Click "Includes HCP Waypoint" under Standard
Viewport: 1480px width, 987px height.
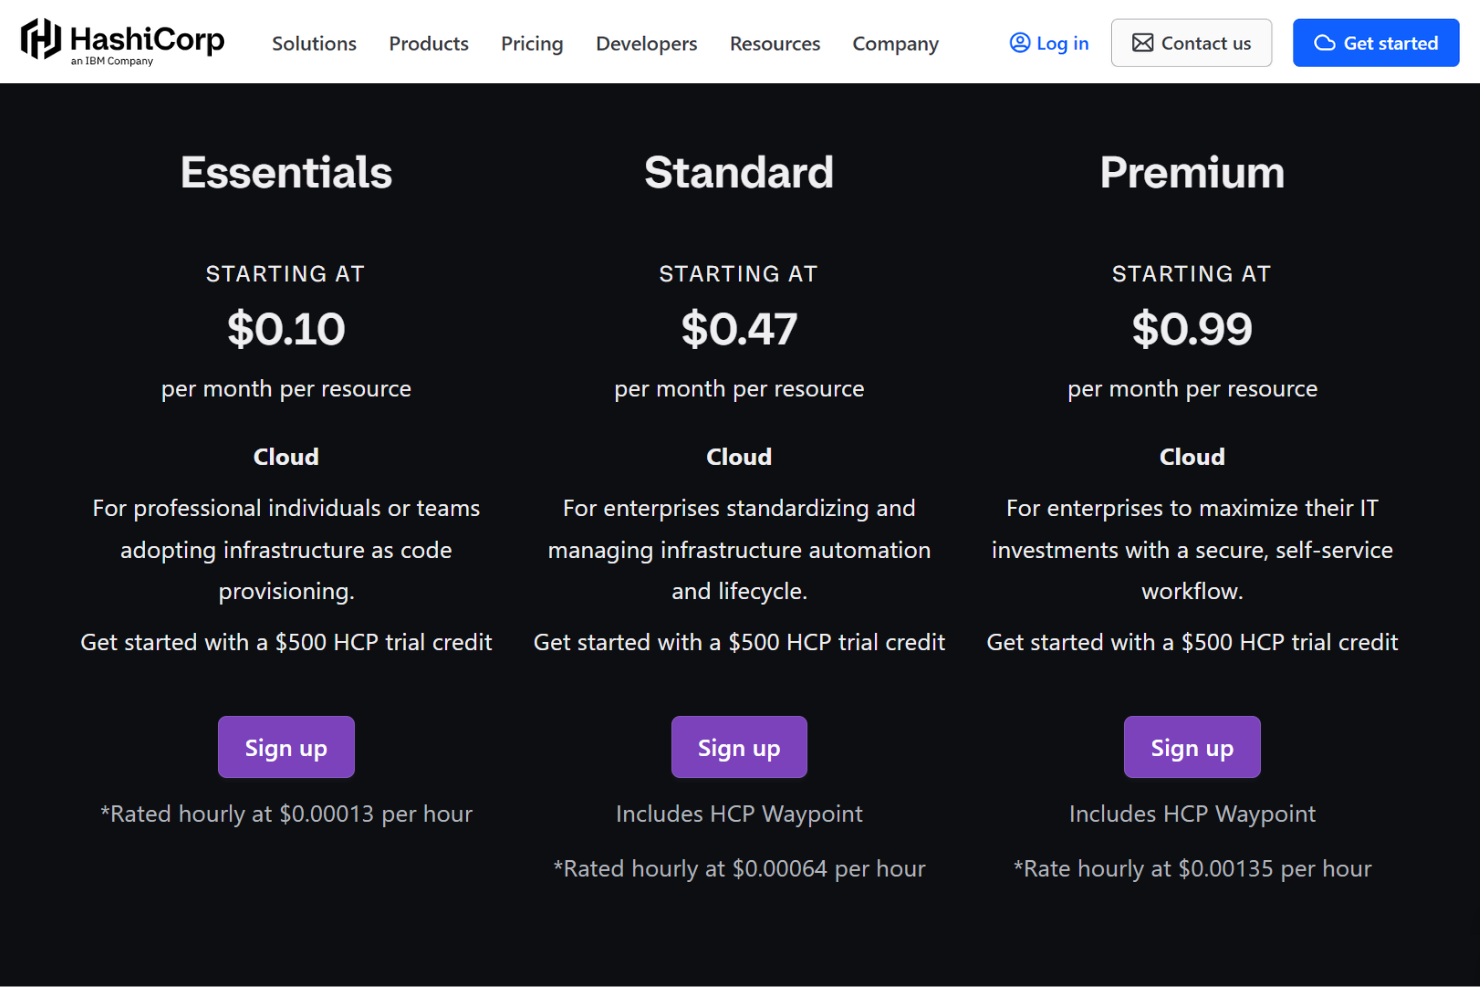coord(739,814)
